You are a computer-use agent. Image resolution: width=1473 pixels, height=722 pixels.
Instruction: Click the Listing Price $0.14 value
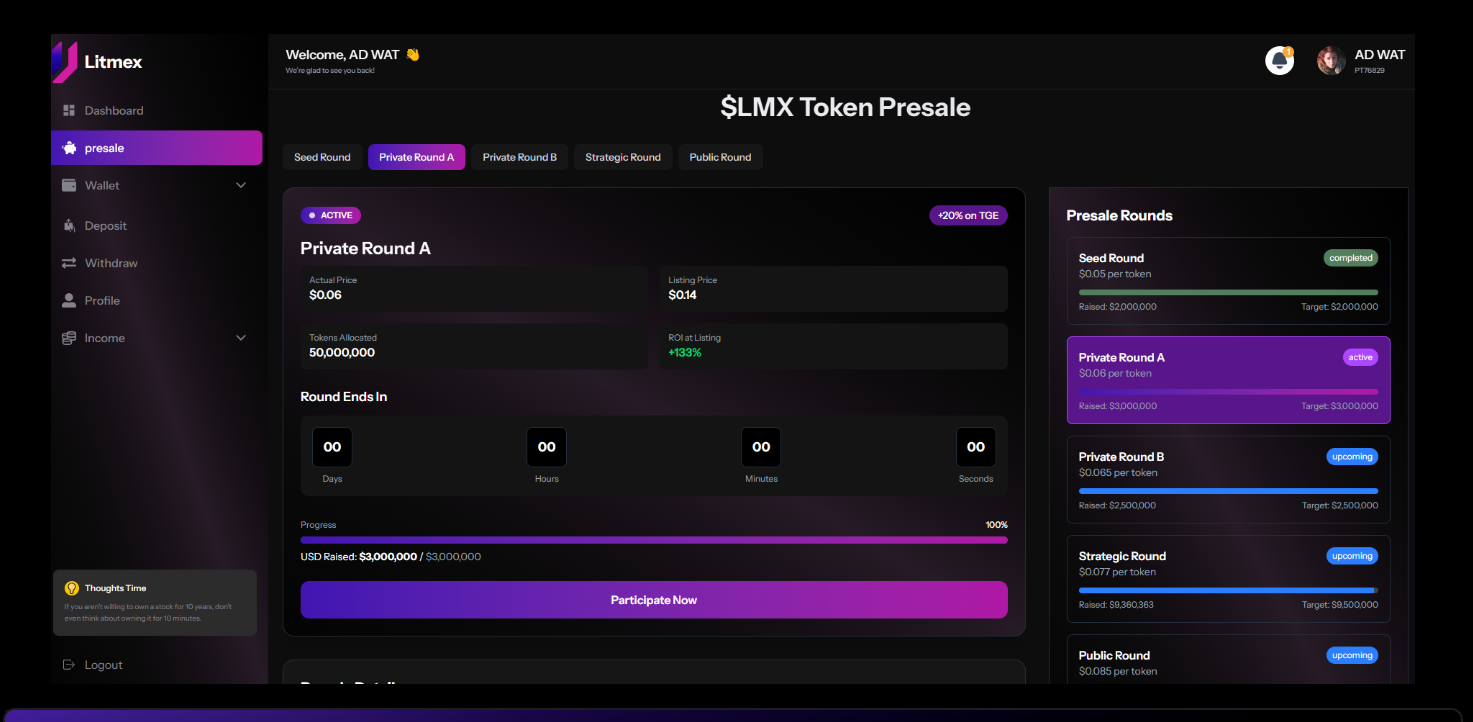click(683, 295)
